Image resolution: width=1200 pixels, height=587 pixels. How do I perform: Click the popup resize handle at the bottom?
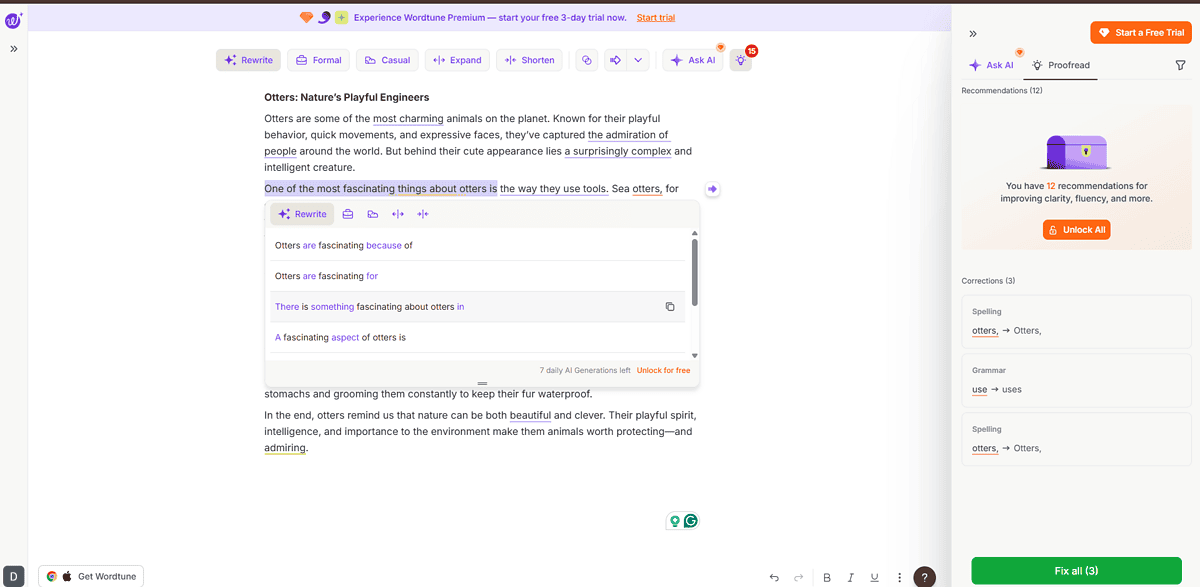(x=482, y=383)
